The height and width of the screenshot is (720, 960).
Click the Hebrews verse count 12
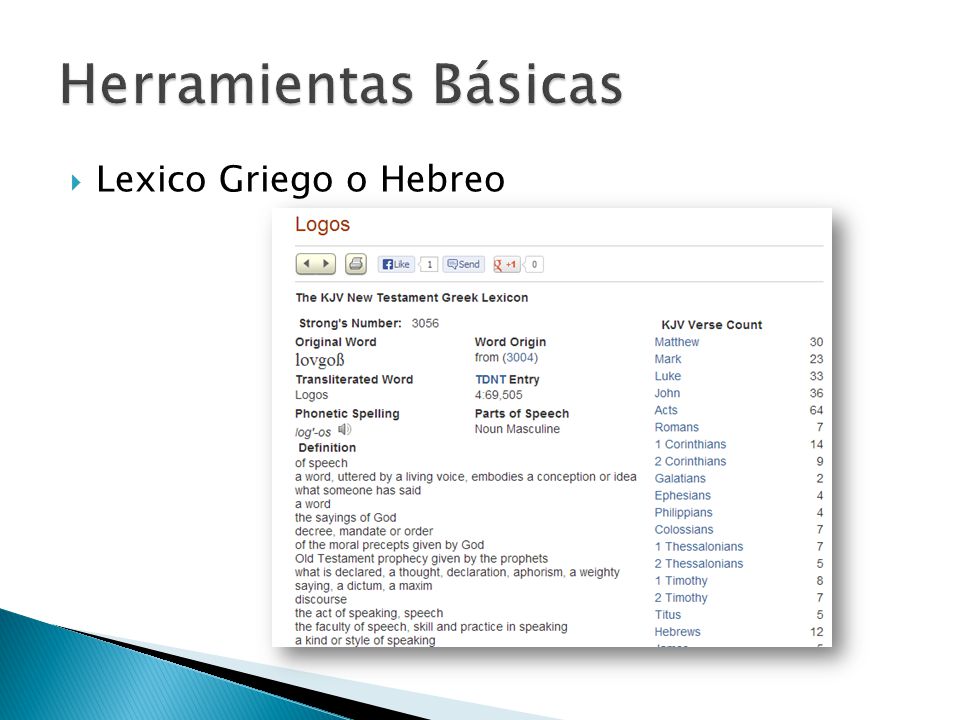[816, 632]
